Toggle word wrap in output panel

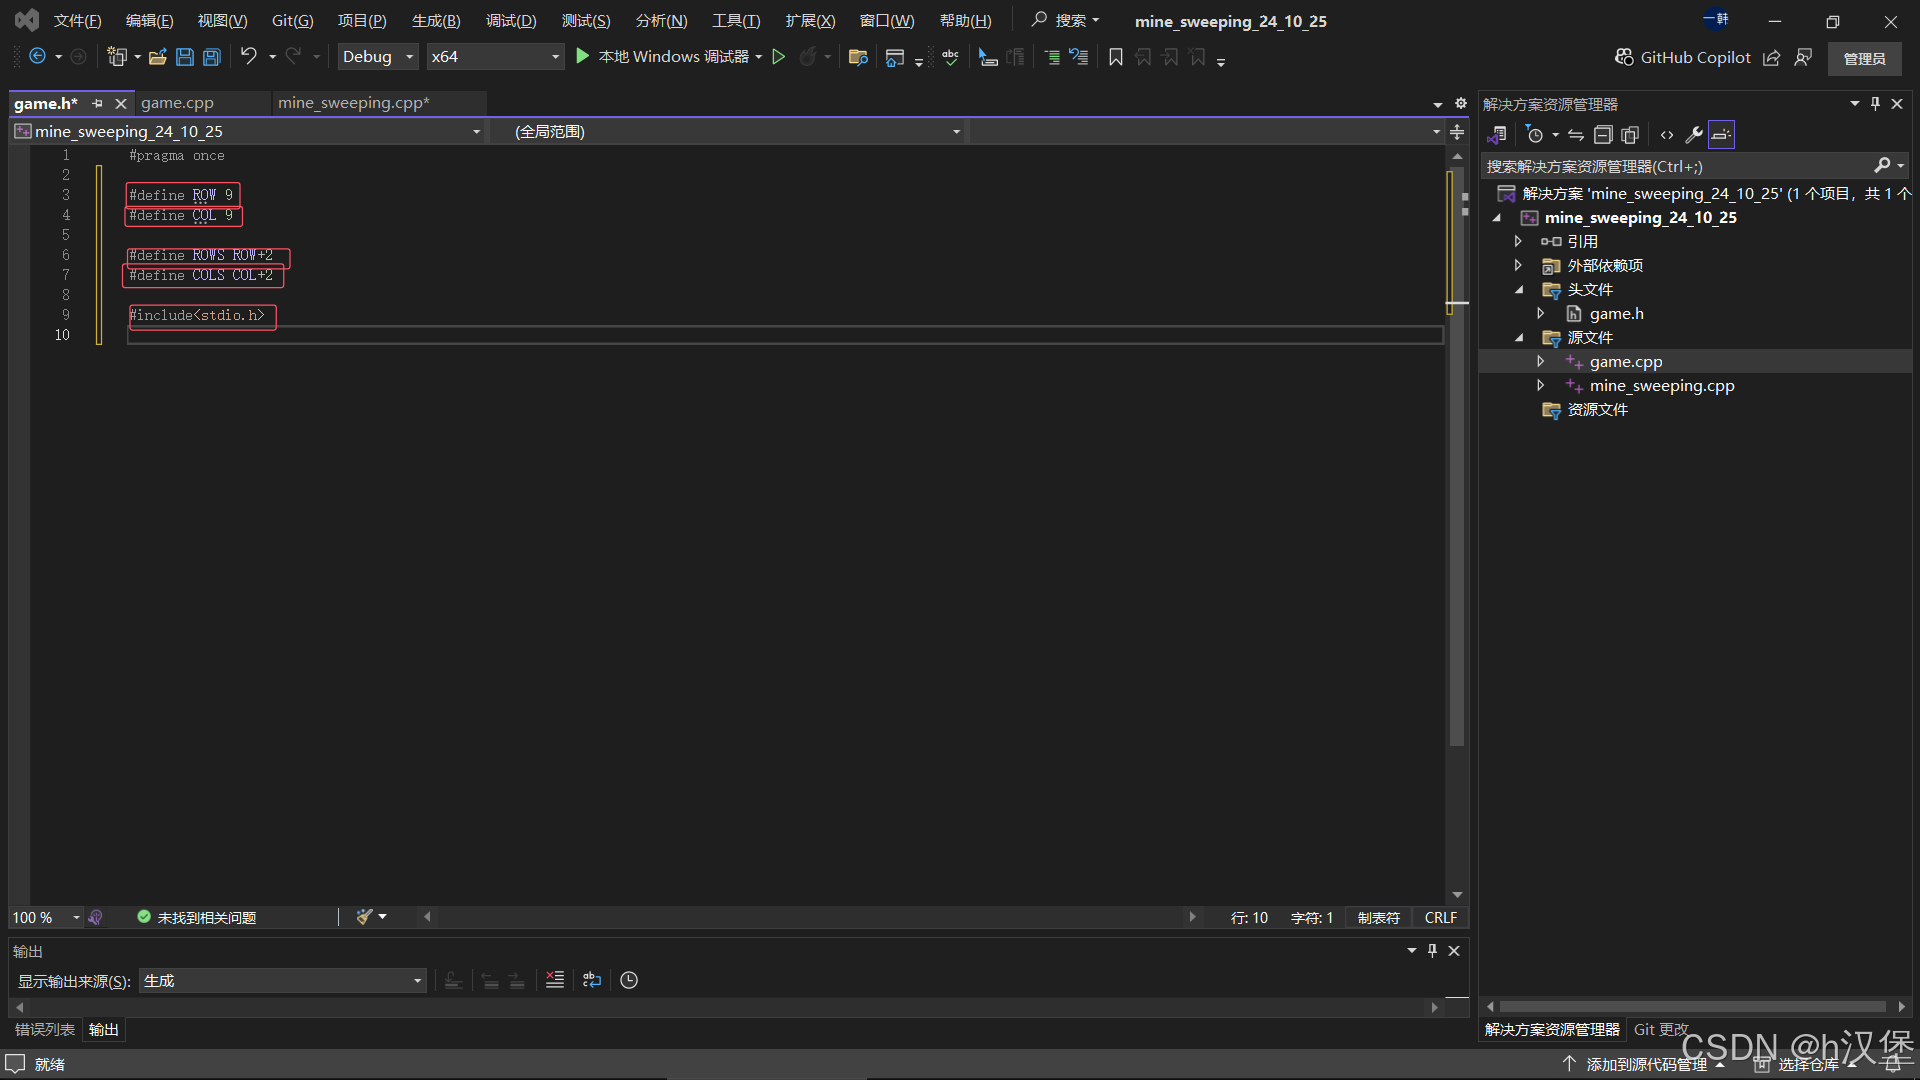pyautogui.click(x=592, y=980)
